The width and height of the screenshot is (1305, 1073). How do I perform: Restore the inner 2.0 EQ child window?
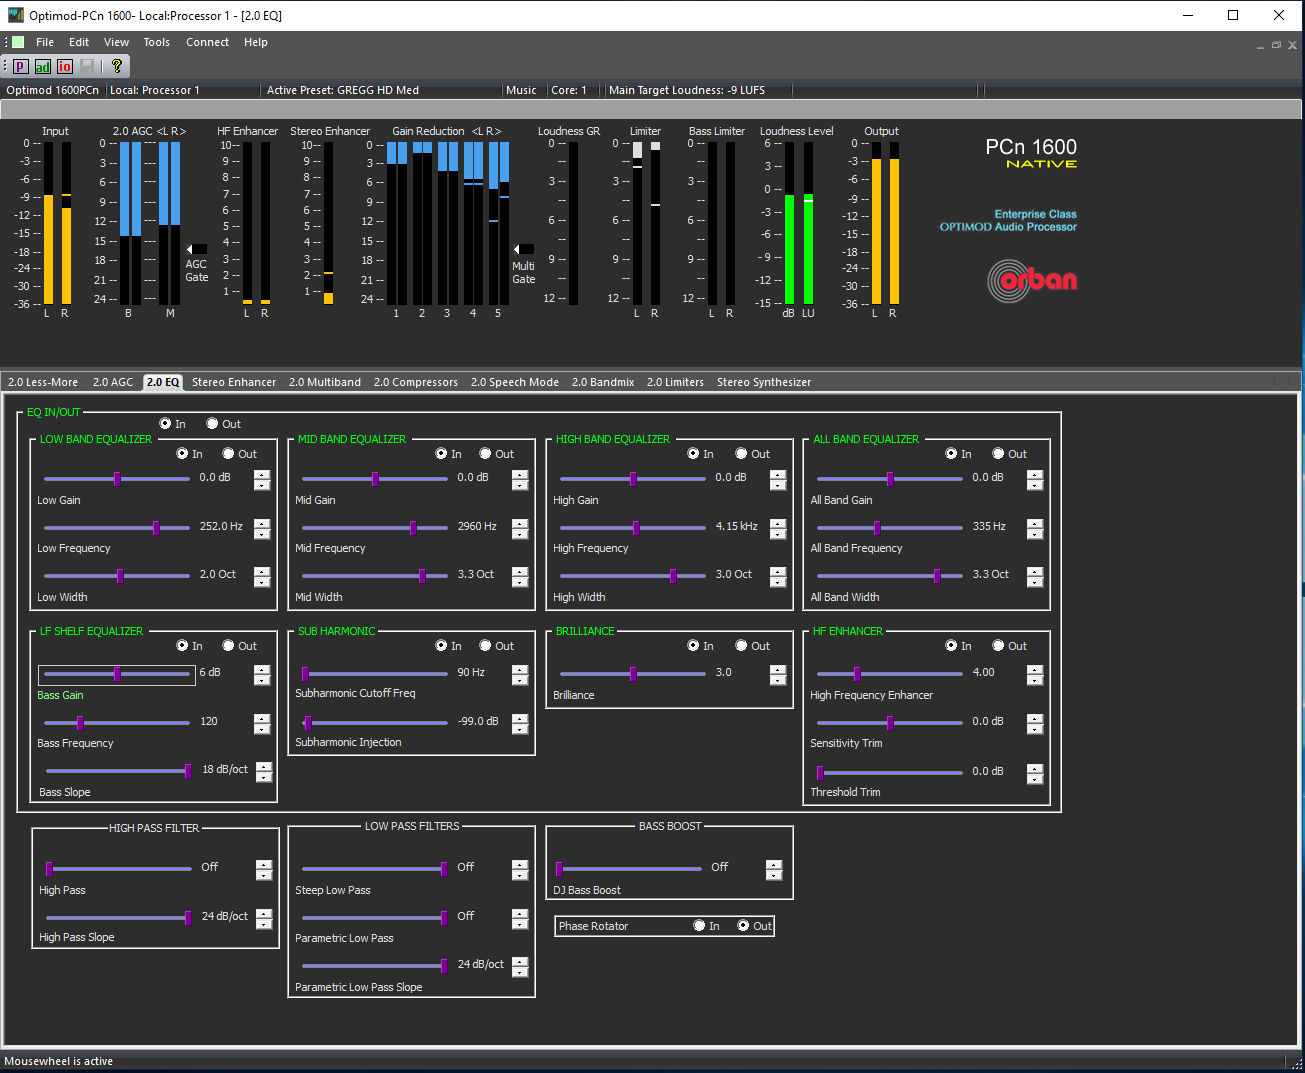coord(1276,45)
